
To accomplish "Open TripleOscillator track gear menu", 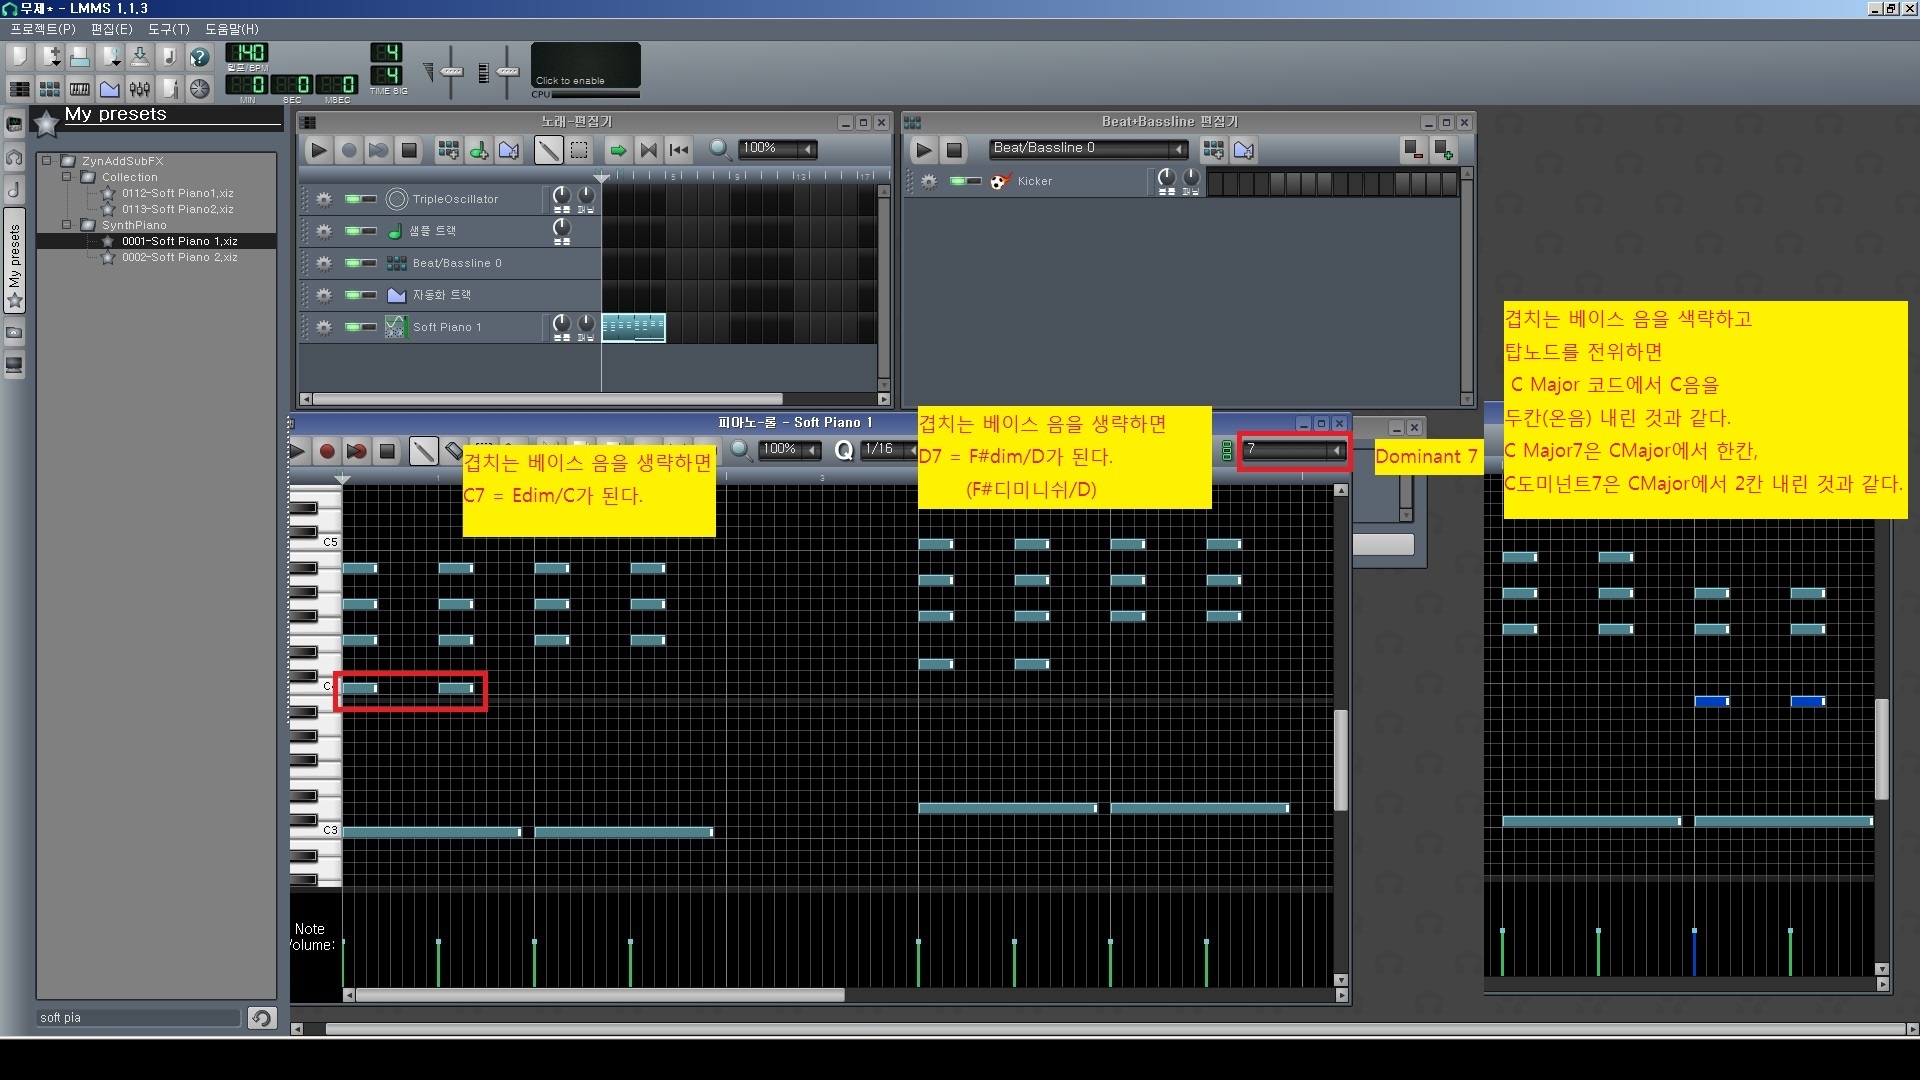I will (x=324, y=199).
